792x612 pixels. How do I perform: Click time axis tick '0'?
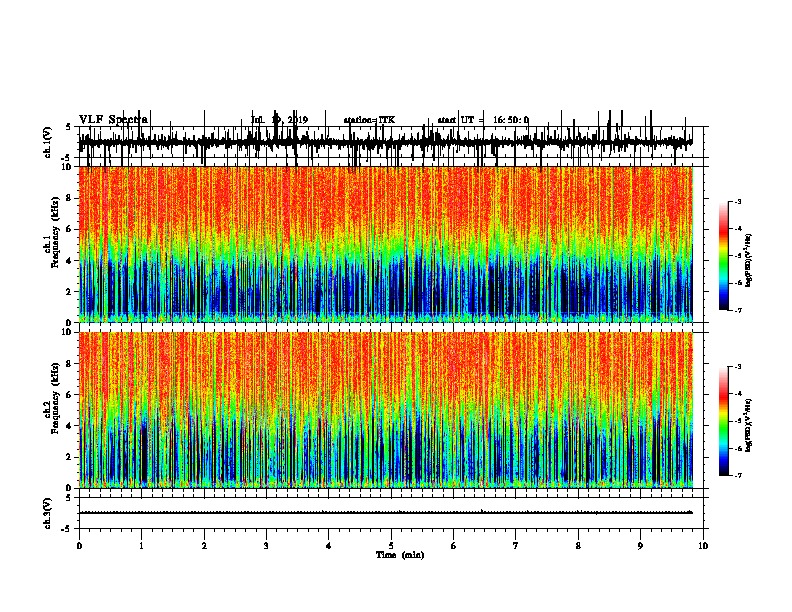79,546
